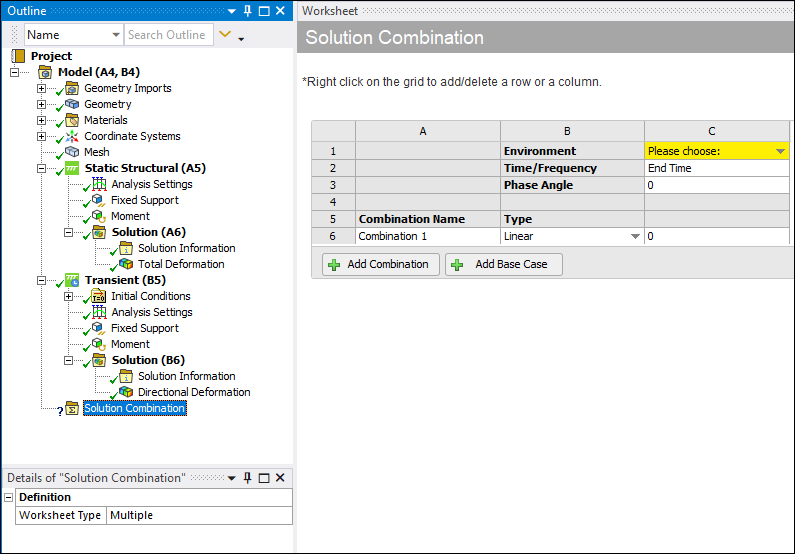Open the Name filter dropdown in Outline
The height and width of the screenshot is (554, 795).
click(x=114, y=35)
